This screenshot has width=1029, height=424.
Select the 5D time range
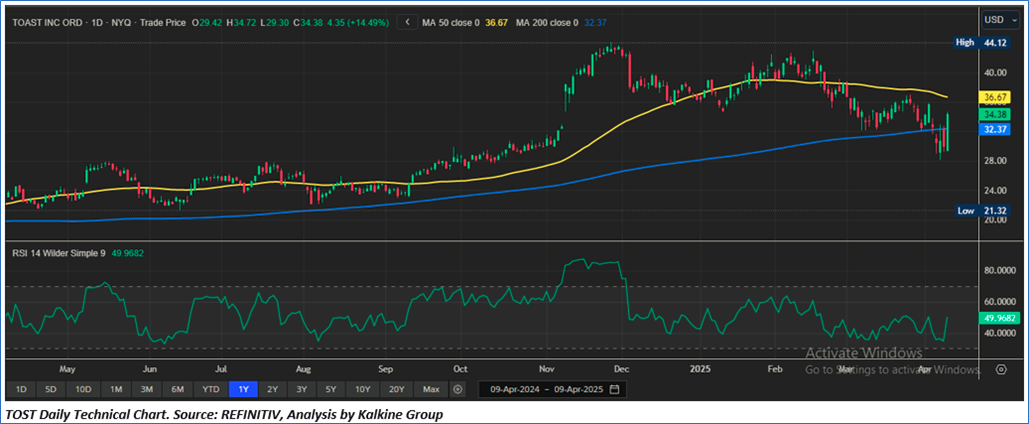coord(51,390)
